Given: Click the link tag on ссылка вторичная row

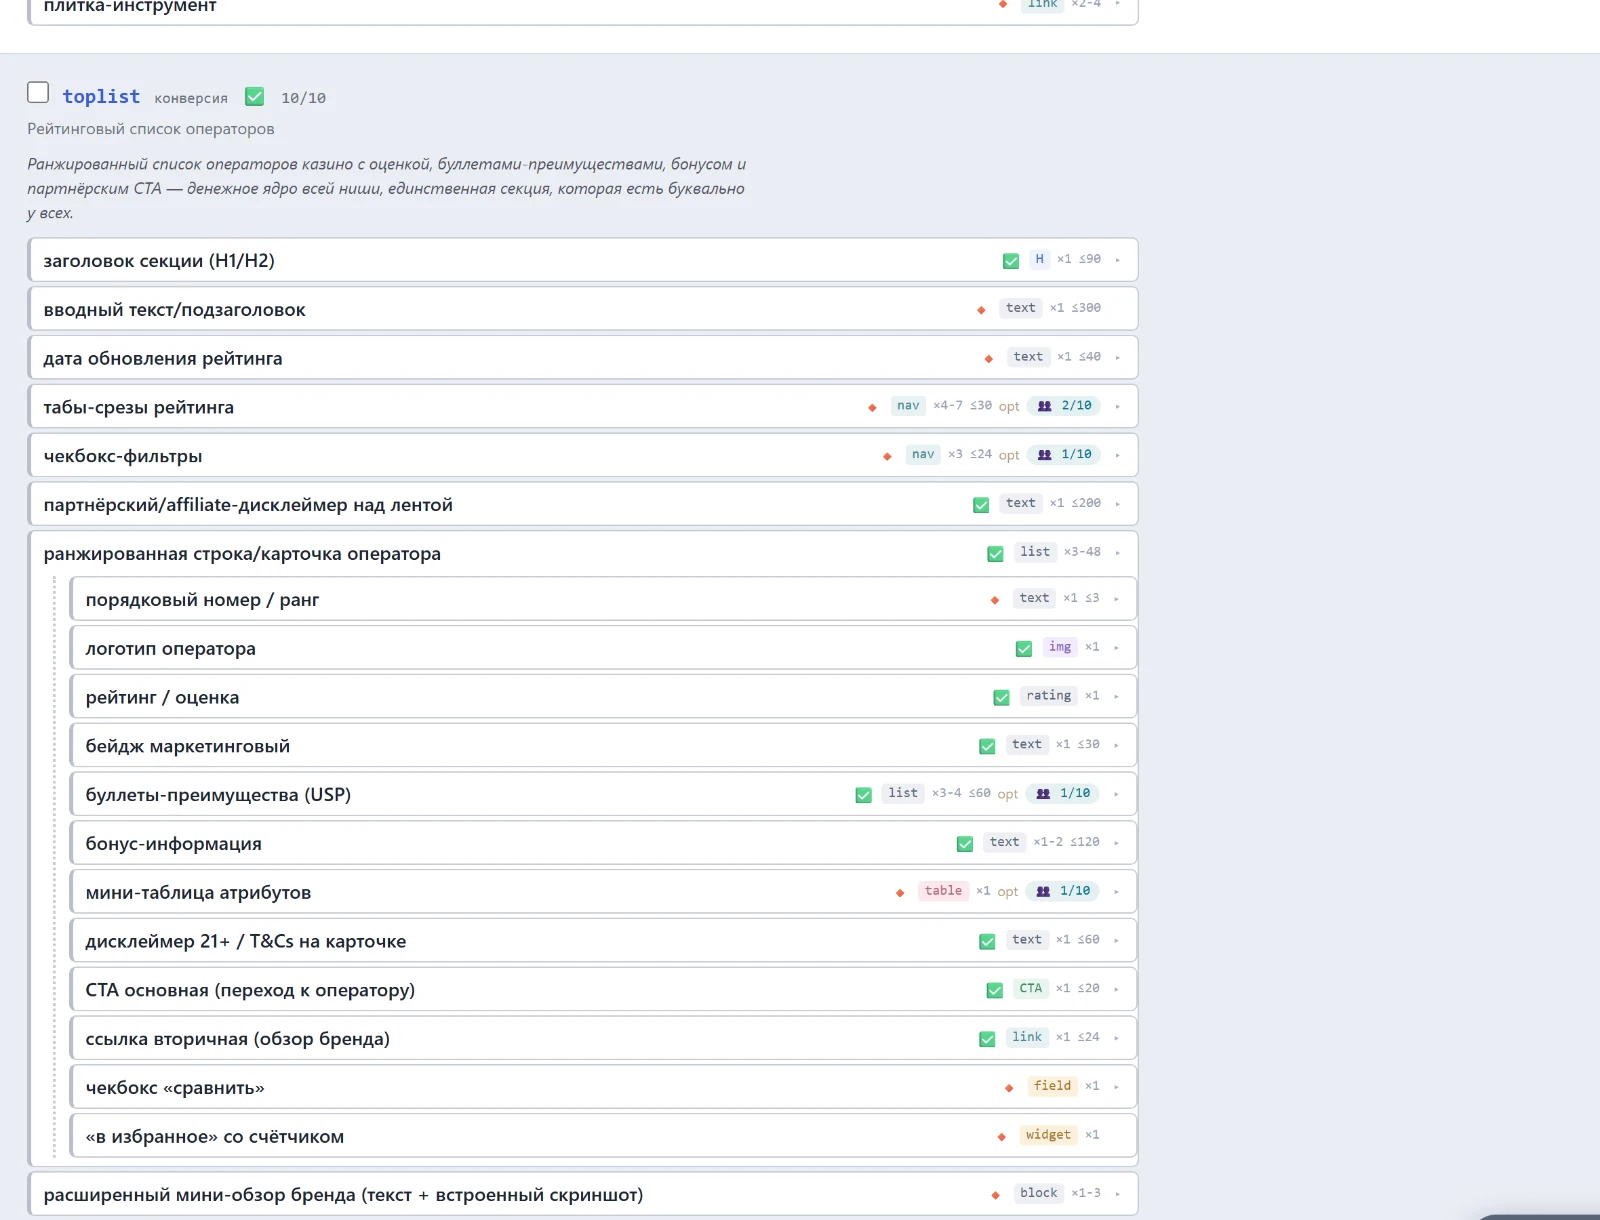Looking at the screenshot, I should pyautogui.click(x=1027, y=1037).
